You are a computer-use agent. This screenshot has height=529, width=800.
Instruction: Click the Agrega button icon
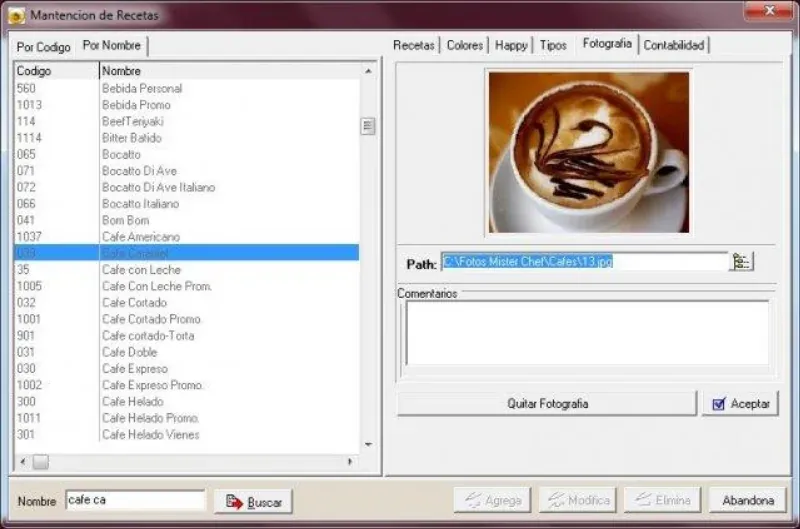point(473,500)
